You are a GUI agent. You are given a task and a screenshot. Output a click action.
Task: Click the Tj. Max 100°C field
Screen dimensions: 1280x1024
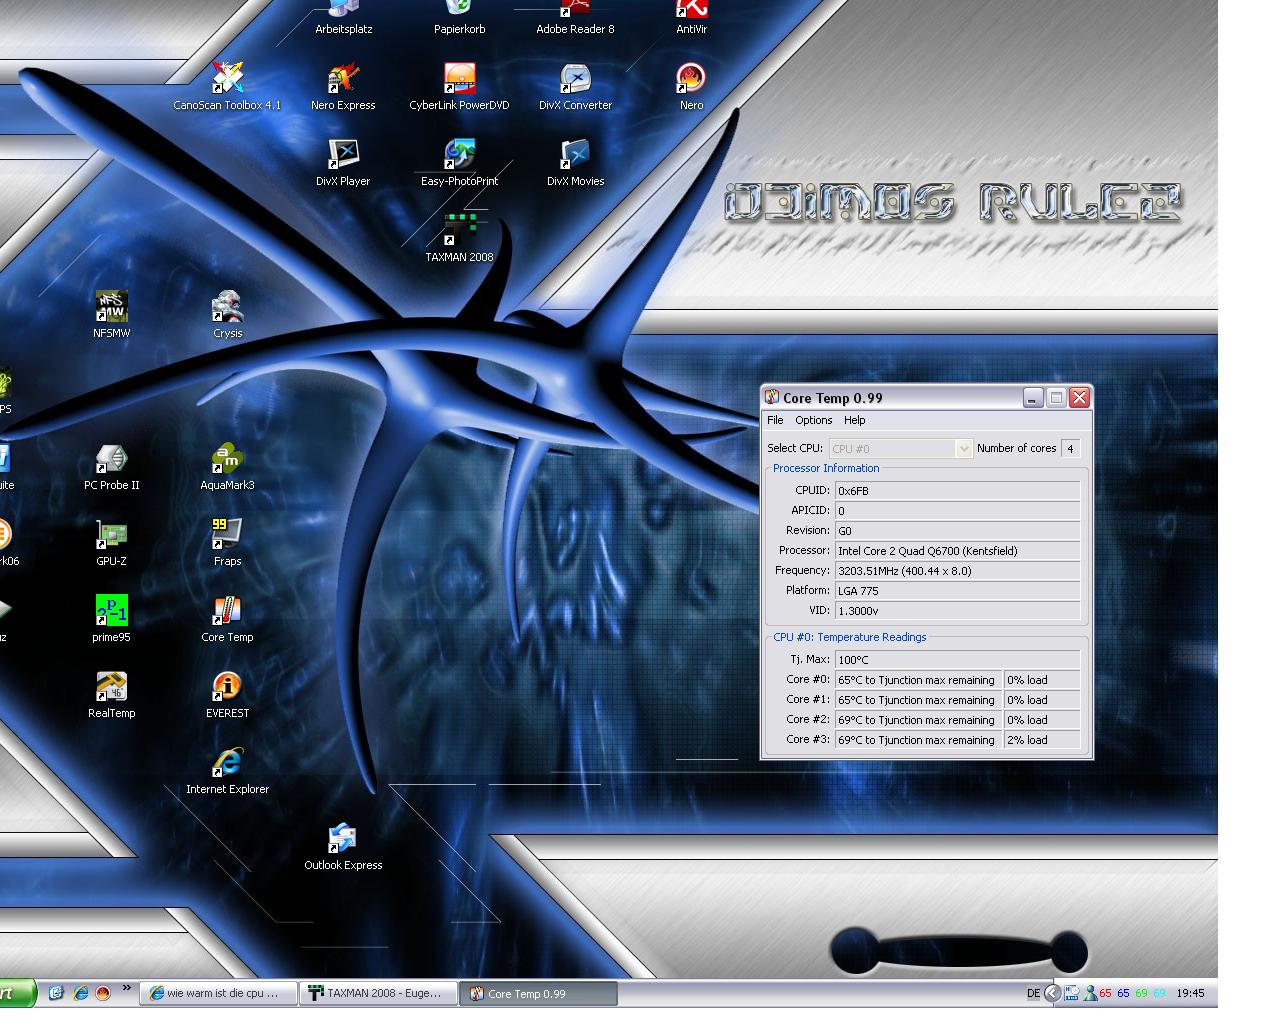coord(958,660)
